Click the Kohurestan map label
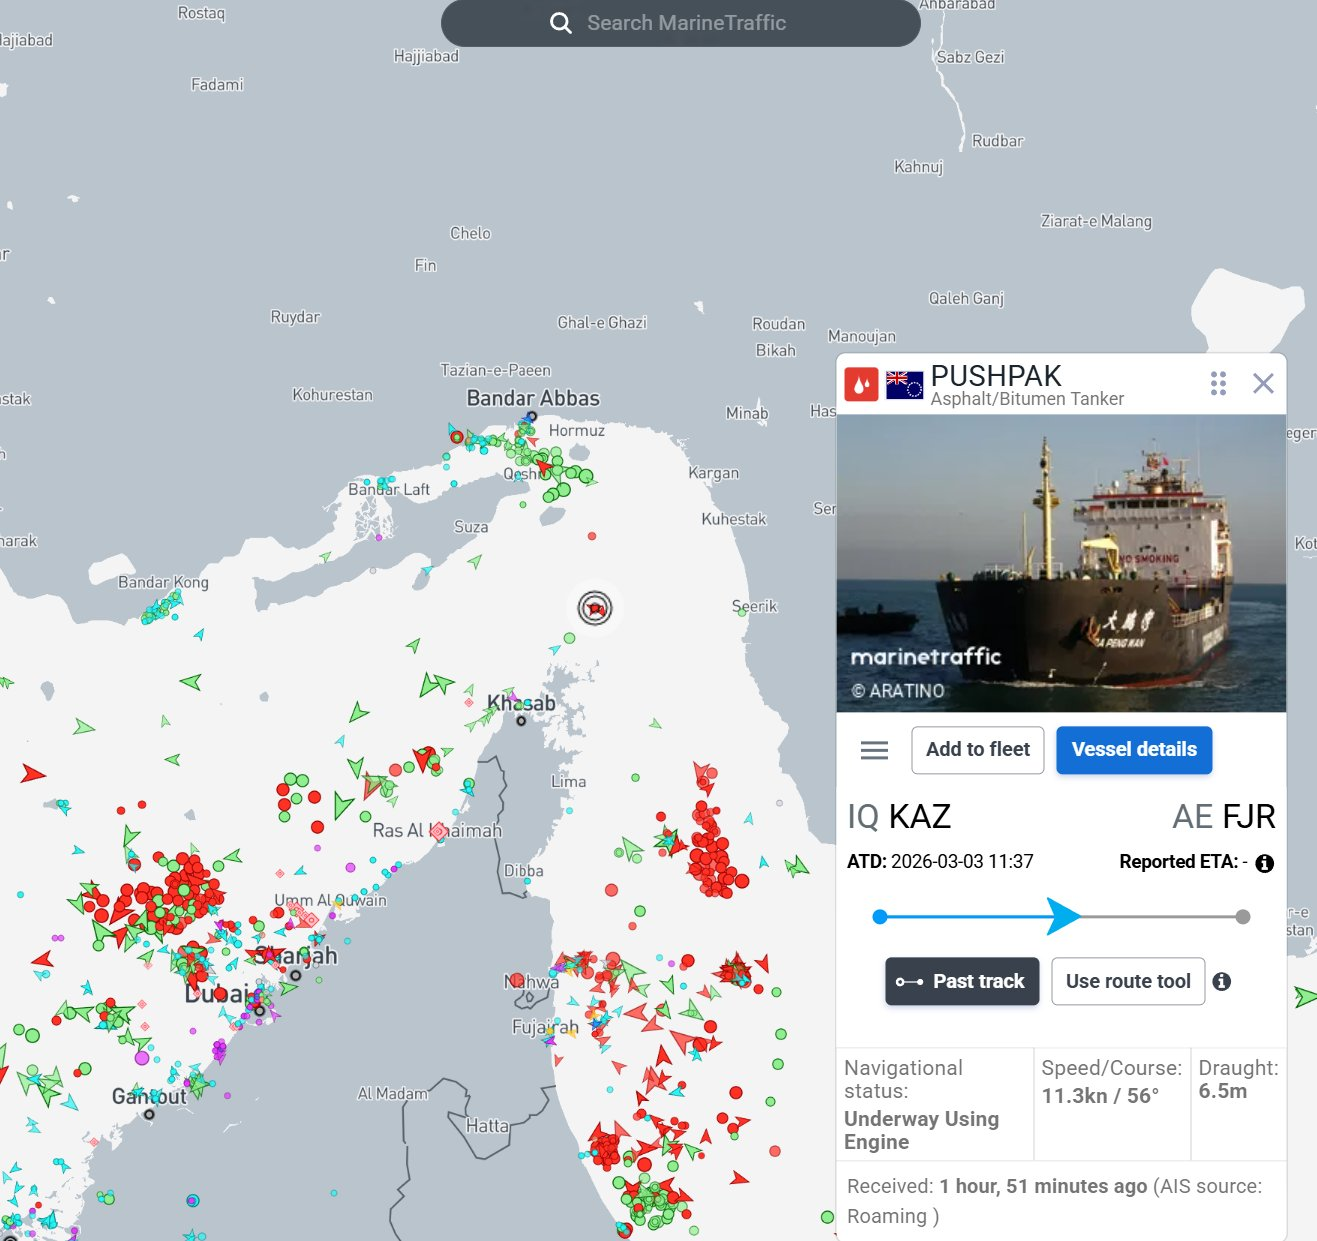The width and height of the screenshot is (1317, 1241). click(x=332, y=395)
